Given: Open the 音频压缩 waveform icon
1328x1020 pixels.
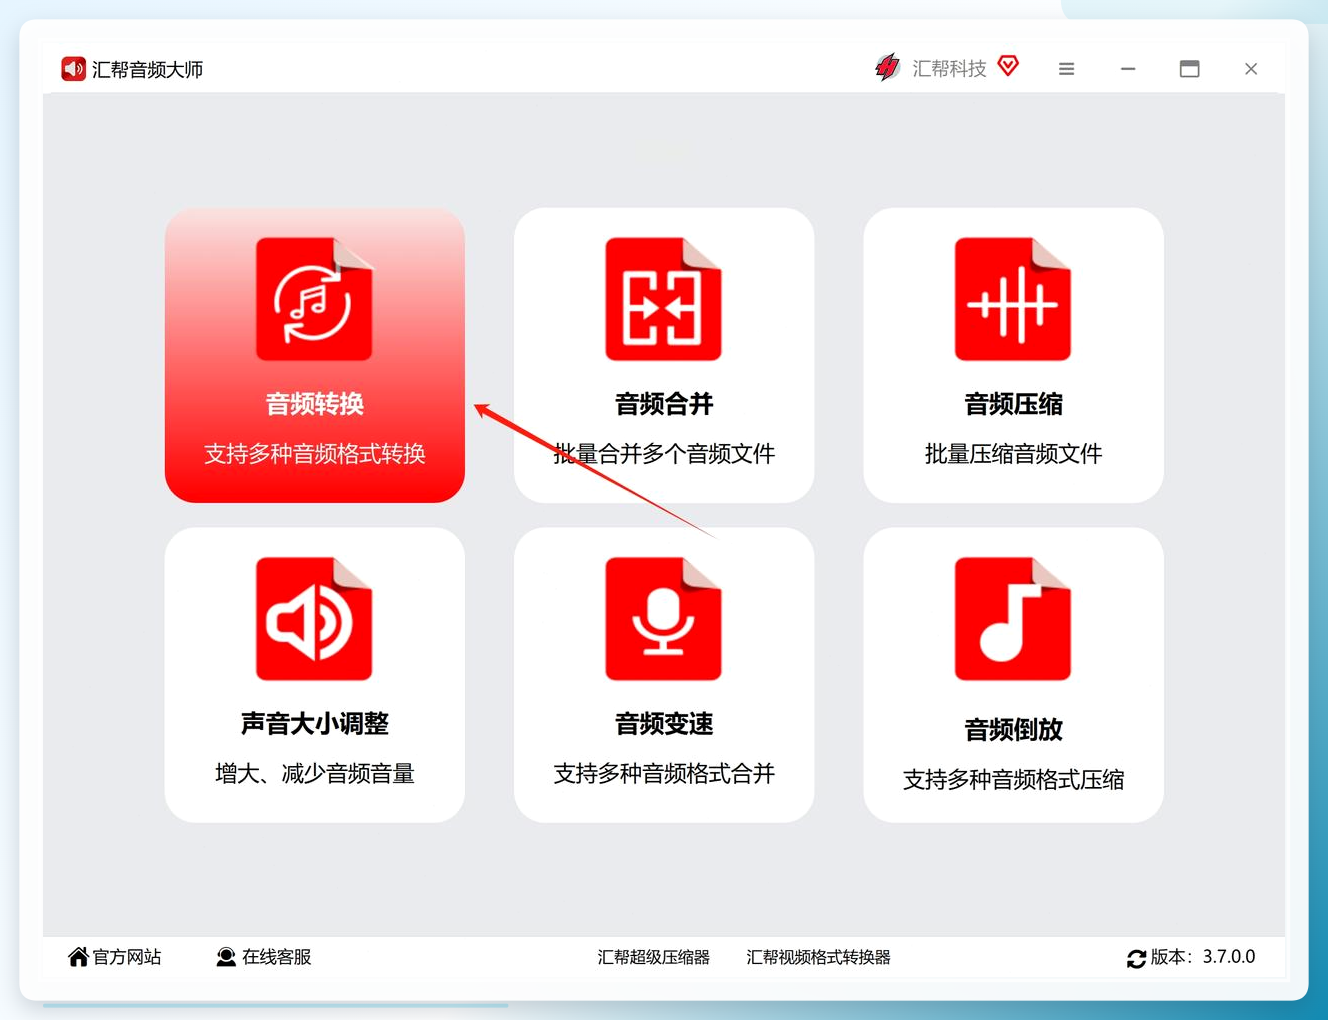Looking at the screenshot, I should pos(1012,299).
